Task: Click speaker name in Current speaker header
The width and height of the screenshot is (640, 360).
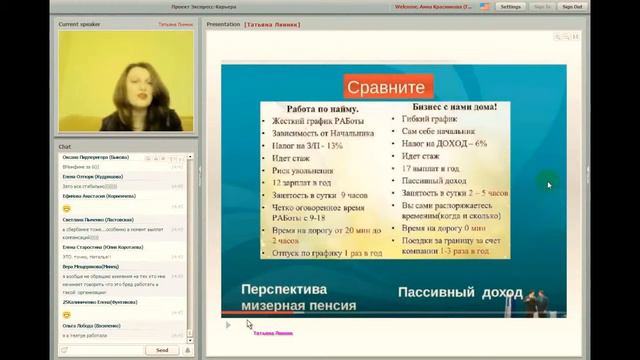Action: 176,24
